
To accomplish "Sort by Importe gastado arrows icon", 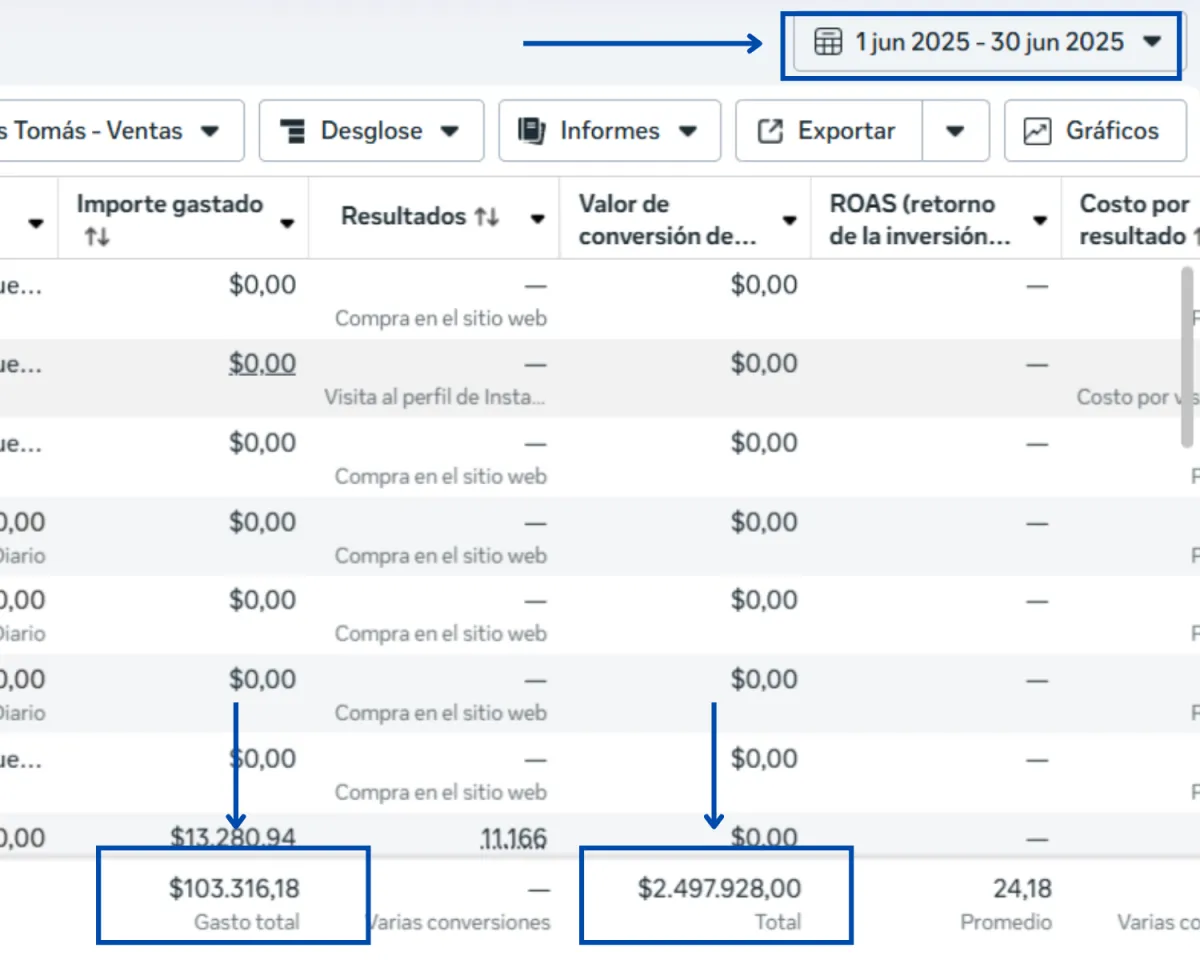I will (97, 238).
